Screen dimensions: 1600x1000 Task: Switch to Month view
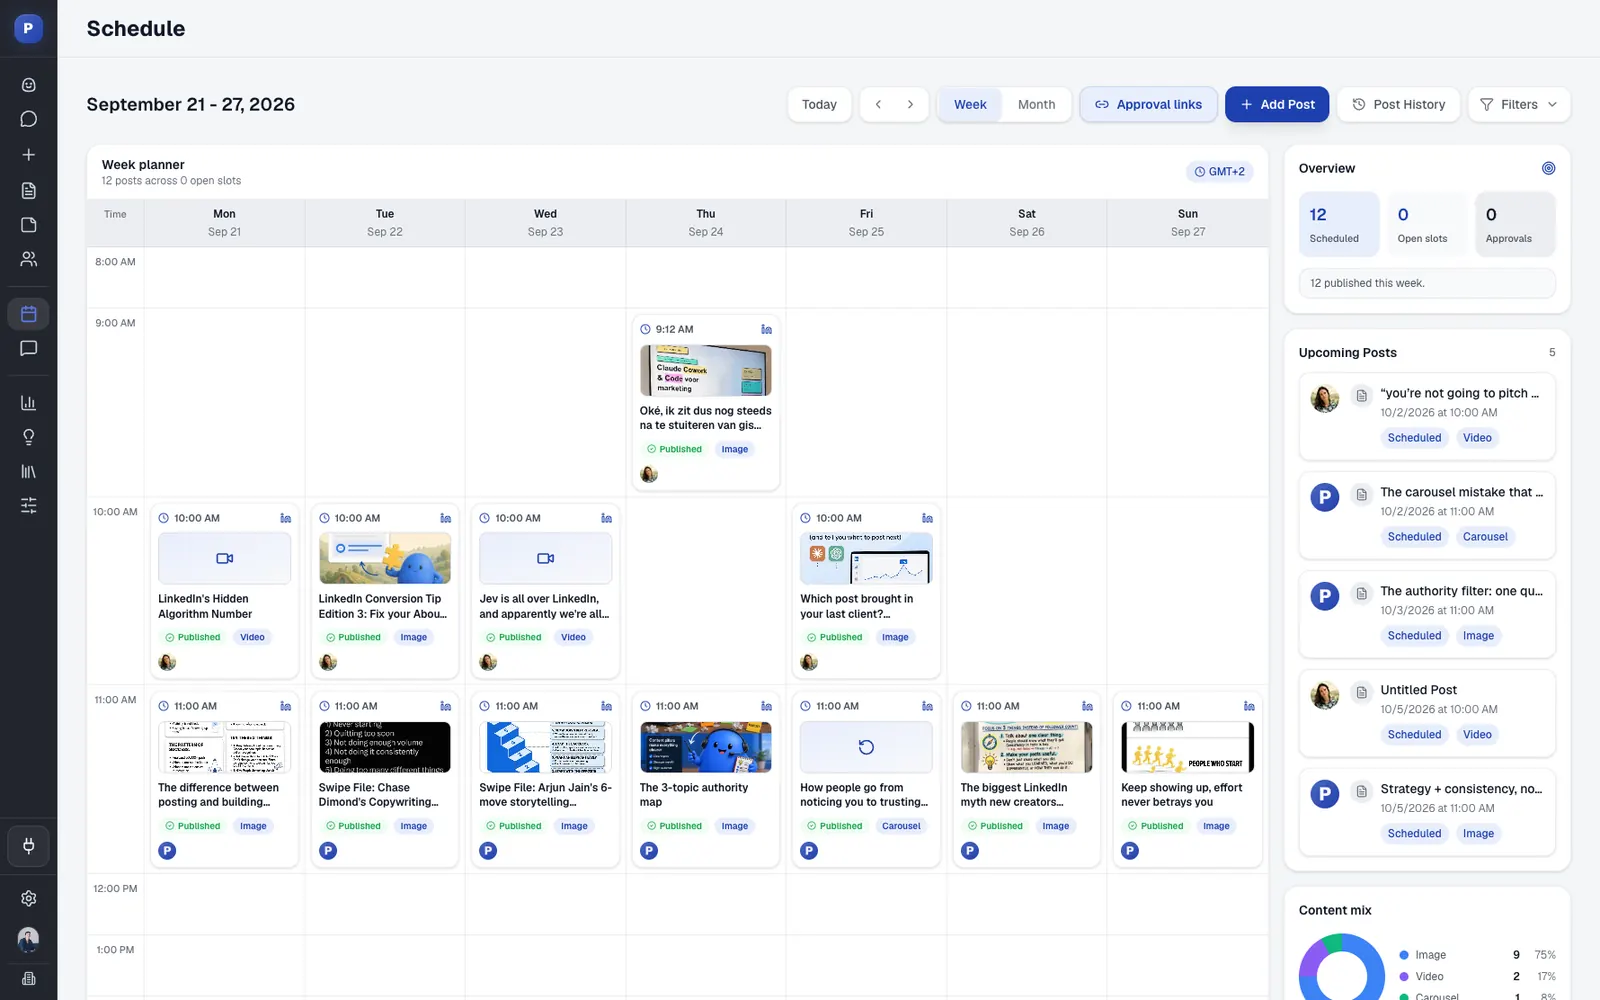[x=1036, y=104]
